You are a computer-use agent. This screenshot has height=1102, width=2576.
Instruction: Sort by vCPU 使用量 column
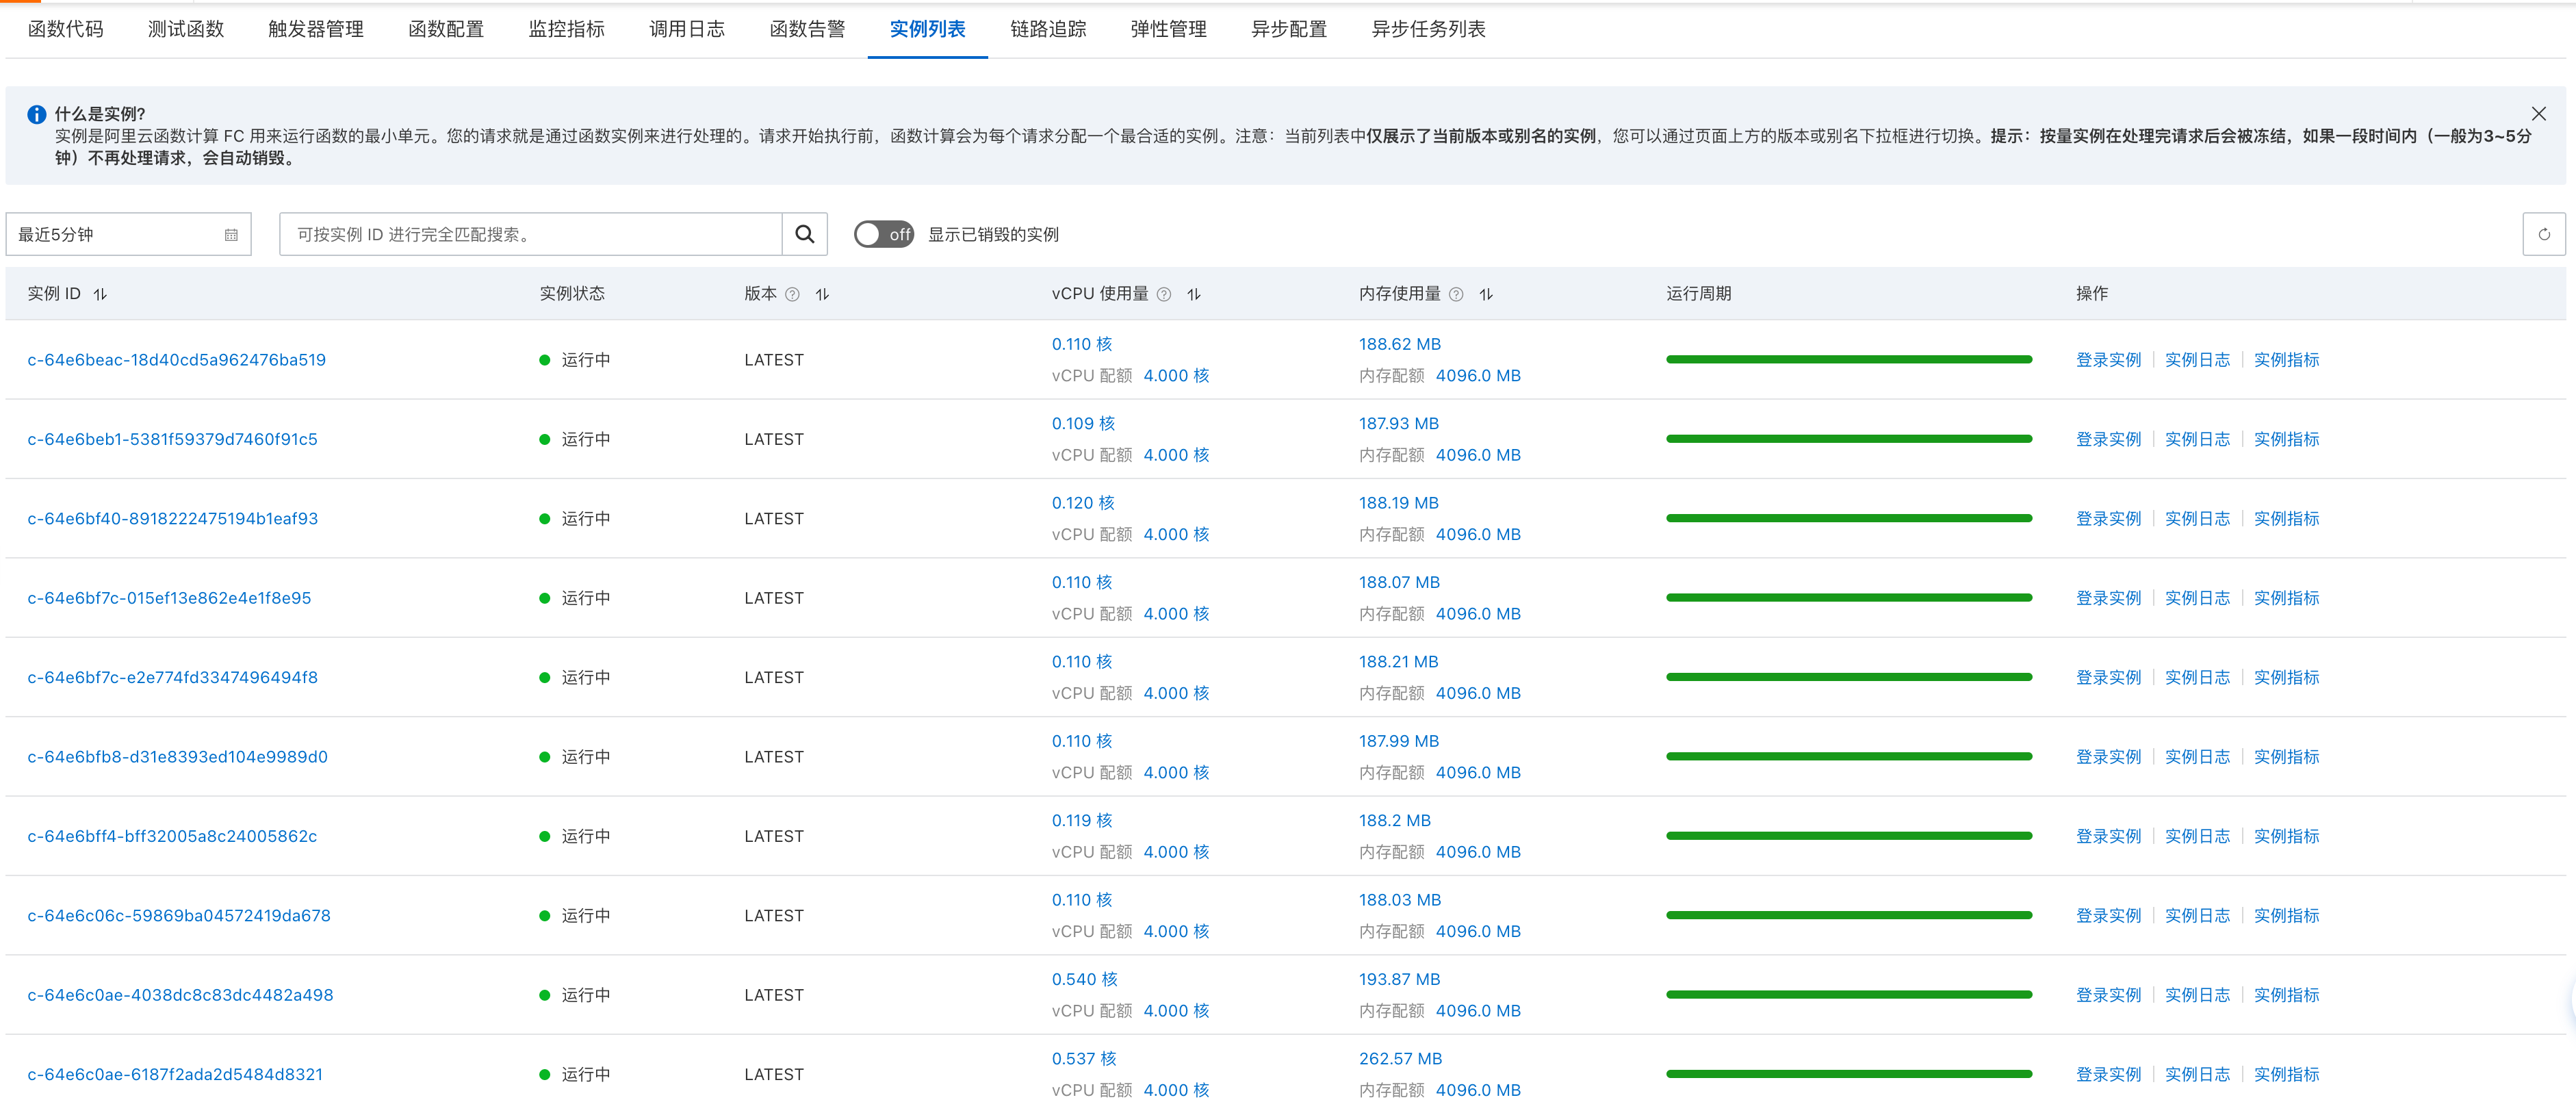1194,294
